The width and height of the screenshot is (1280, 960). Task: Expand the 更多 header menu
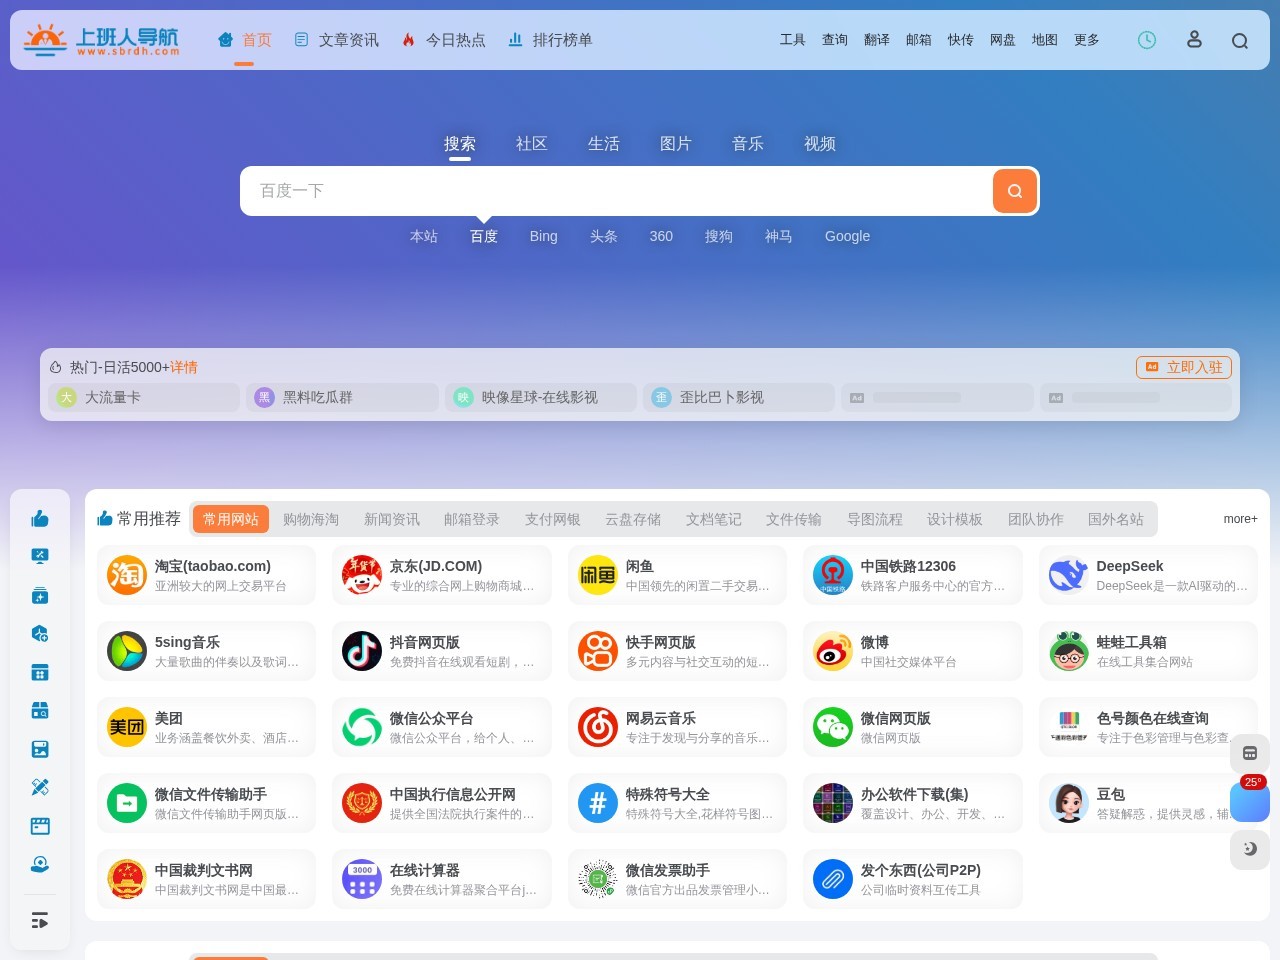click(1087, 40)
